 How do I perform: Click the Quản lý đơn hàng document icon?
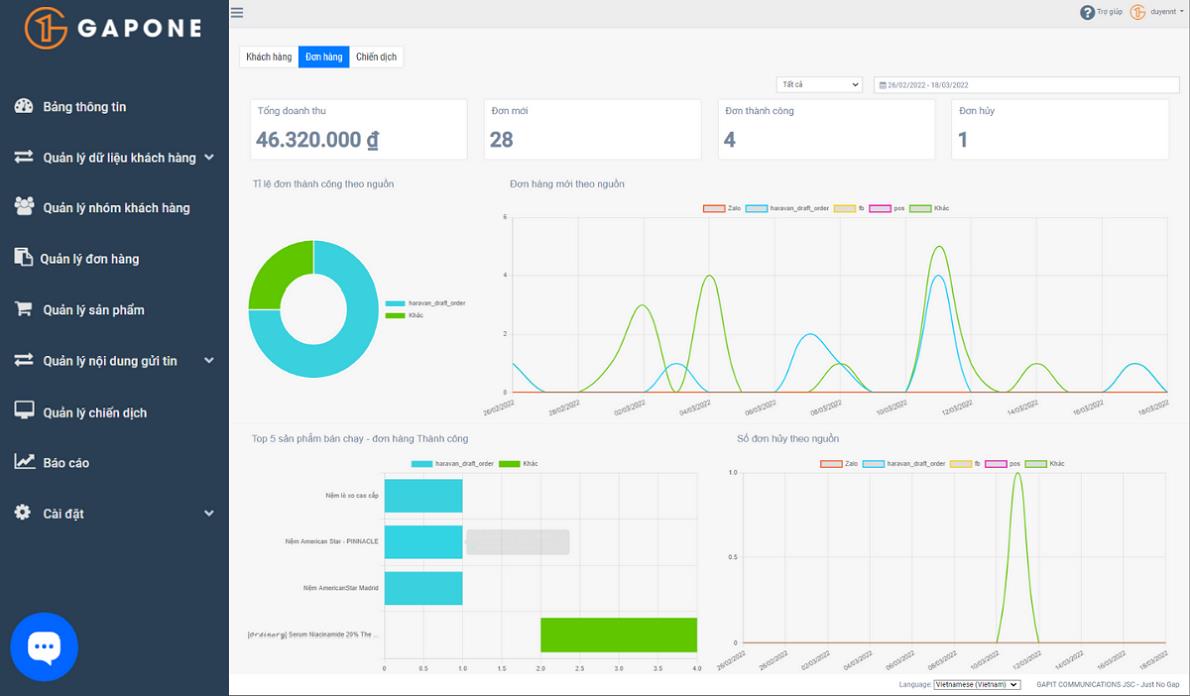23,258
